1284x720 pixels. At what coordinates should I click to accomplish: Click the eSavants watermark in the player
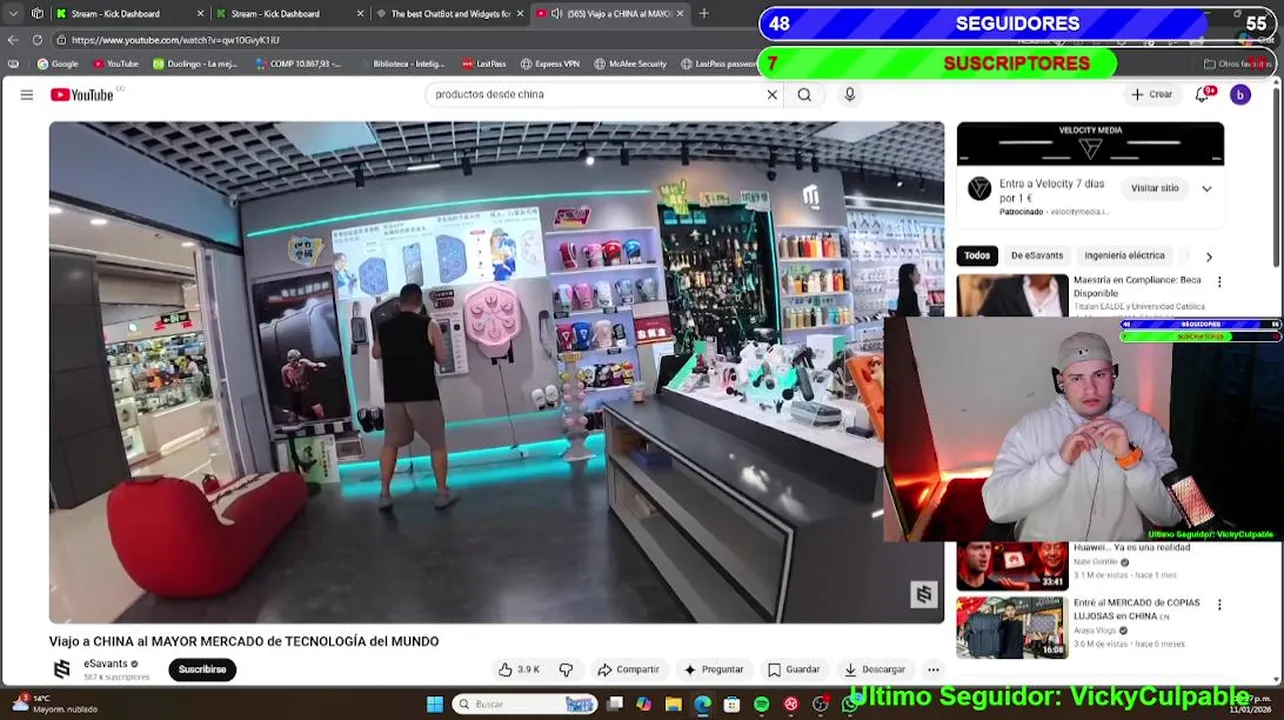pos(923,594)
